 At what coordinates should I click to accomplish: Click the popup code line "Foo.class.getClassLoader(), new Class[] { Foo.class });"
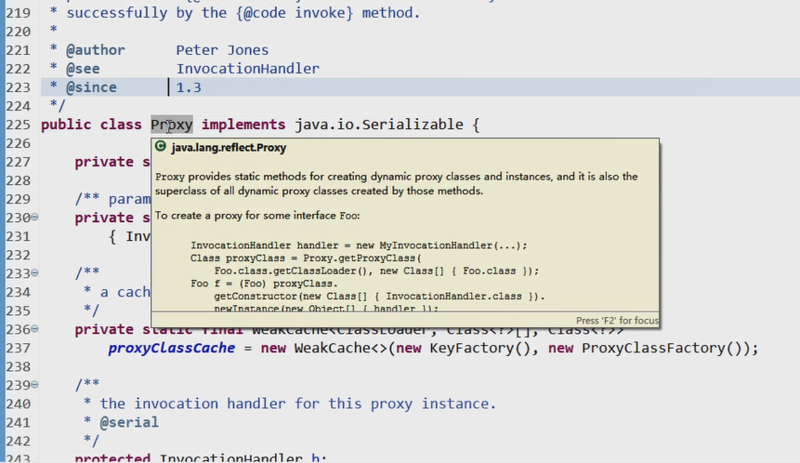pos(377,271)
